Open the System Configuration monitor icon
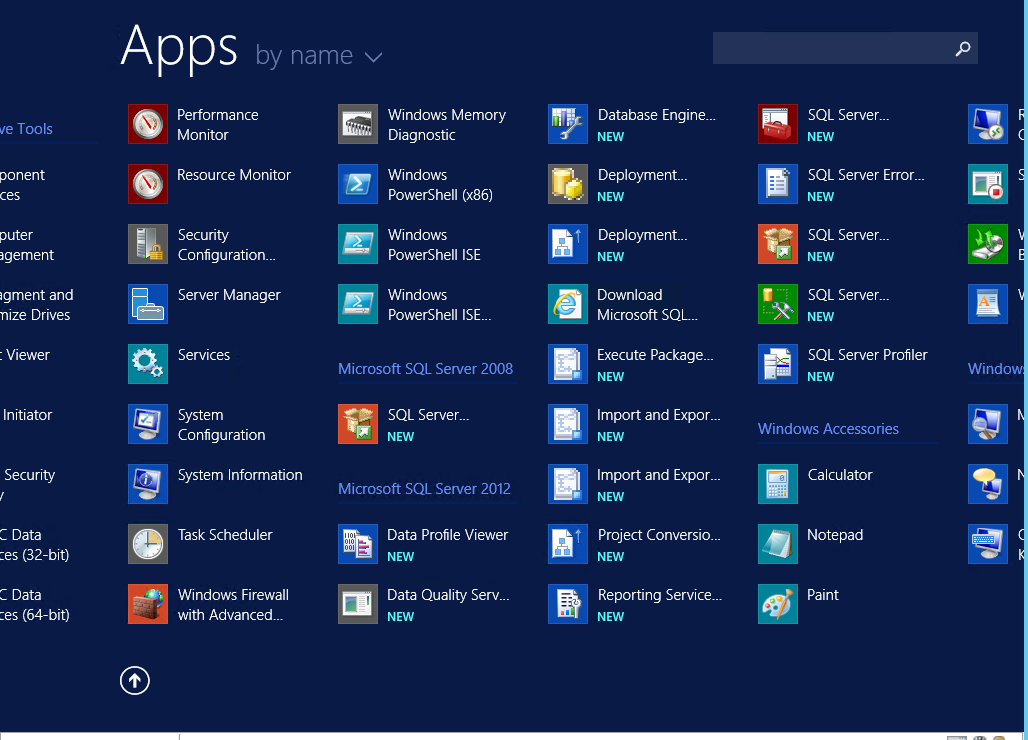The width and height of the screenshot is (1028, 740). 148,424
